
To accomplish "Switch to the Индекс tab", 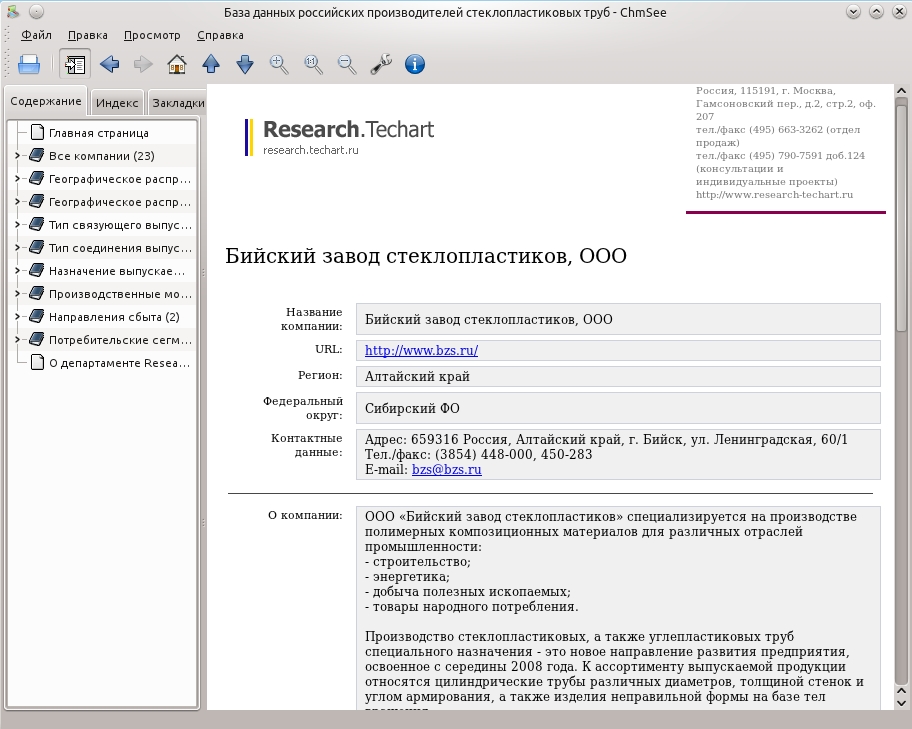I will pos(117,102).
